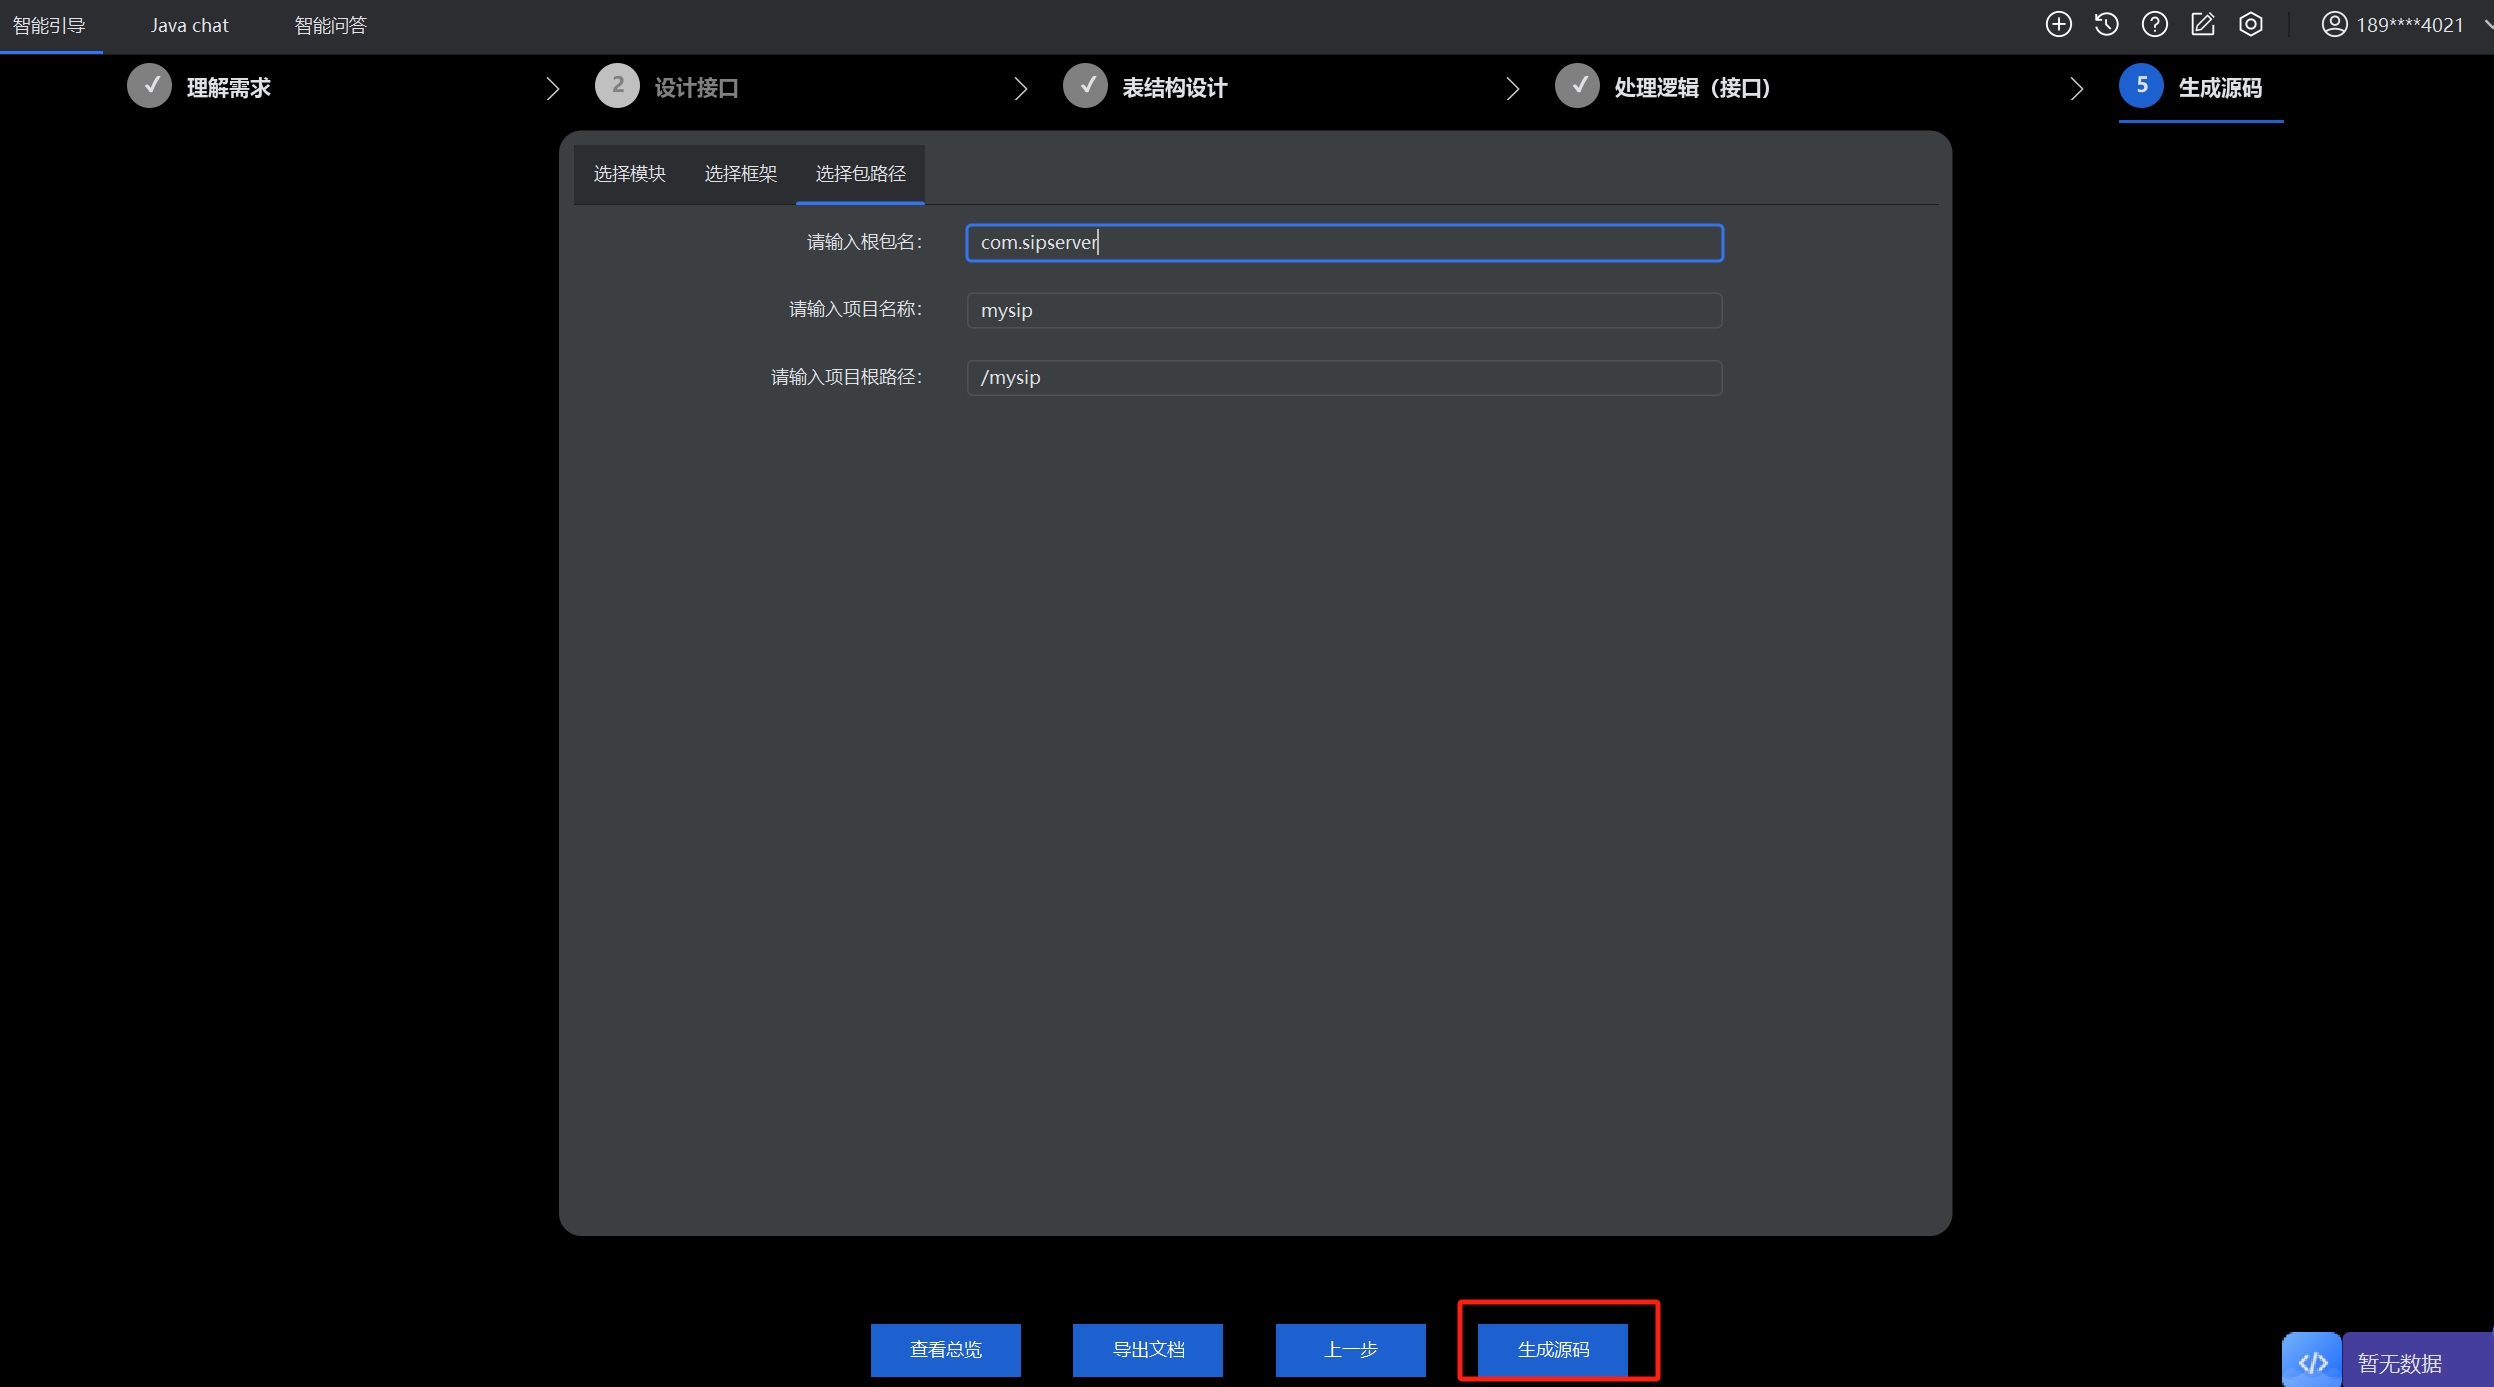The width and height of the screenshot is (2494, 1387).
Task: Click the root path field /mysip
Action: pos(1343,378)
